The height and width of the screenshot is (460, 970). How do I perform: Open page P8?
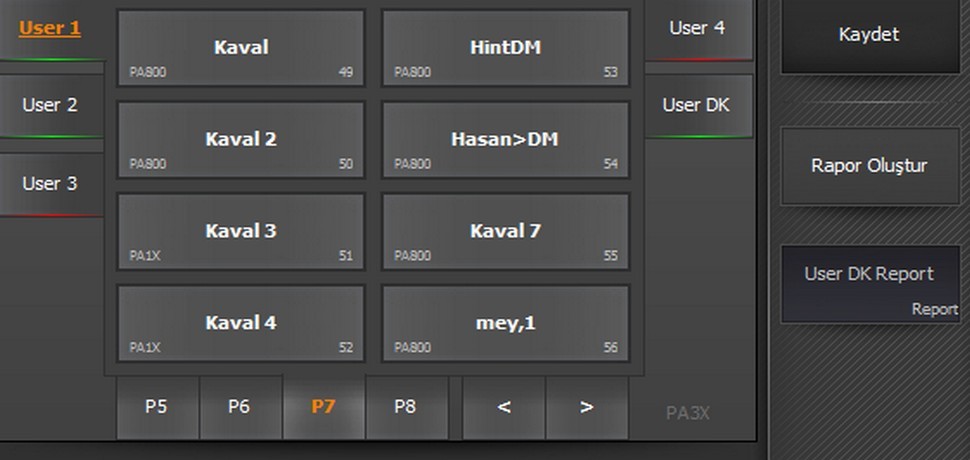click(404, 407)
